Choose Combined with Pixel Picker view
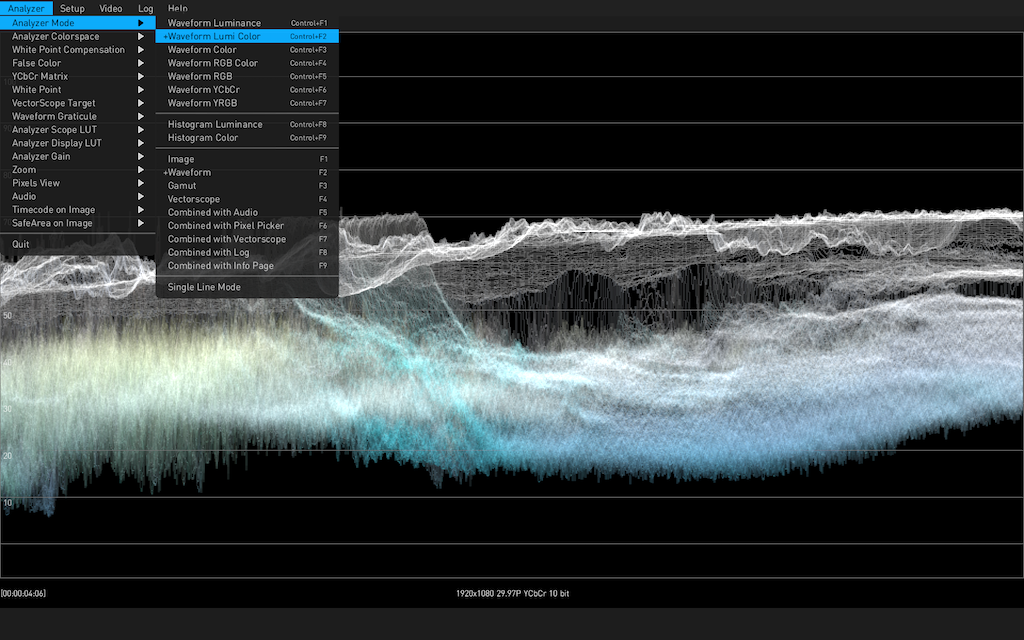Screen dimensions: 1024x640 pos(225,226)
